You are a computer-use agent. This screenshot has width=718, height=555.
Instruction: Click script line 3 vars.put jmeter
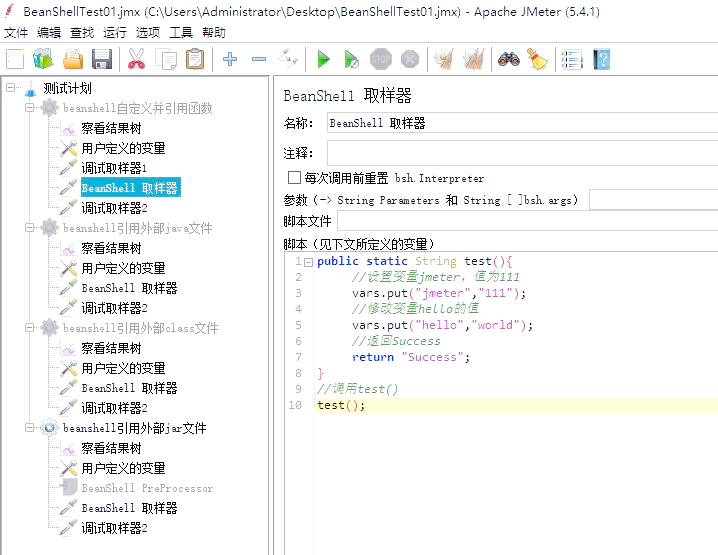(439, 293)
